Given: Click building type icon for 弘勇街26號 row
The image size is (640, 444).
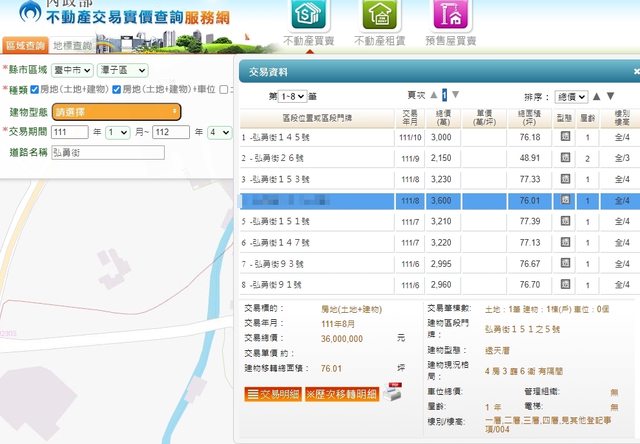Looking at the screenshot, I should click(x=565, y=158).
